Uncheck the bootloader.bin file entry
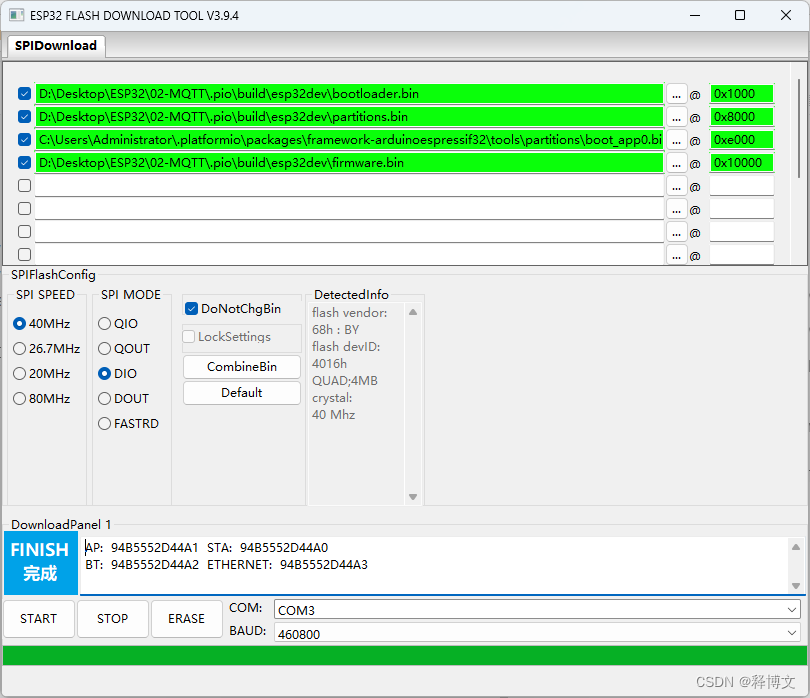Screen dimensions: 810x698 [x=23, y=93]
